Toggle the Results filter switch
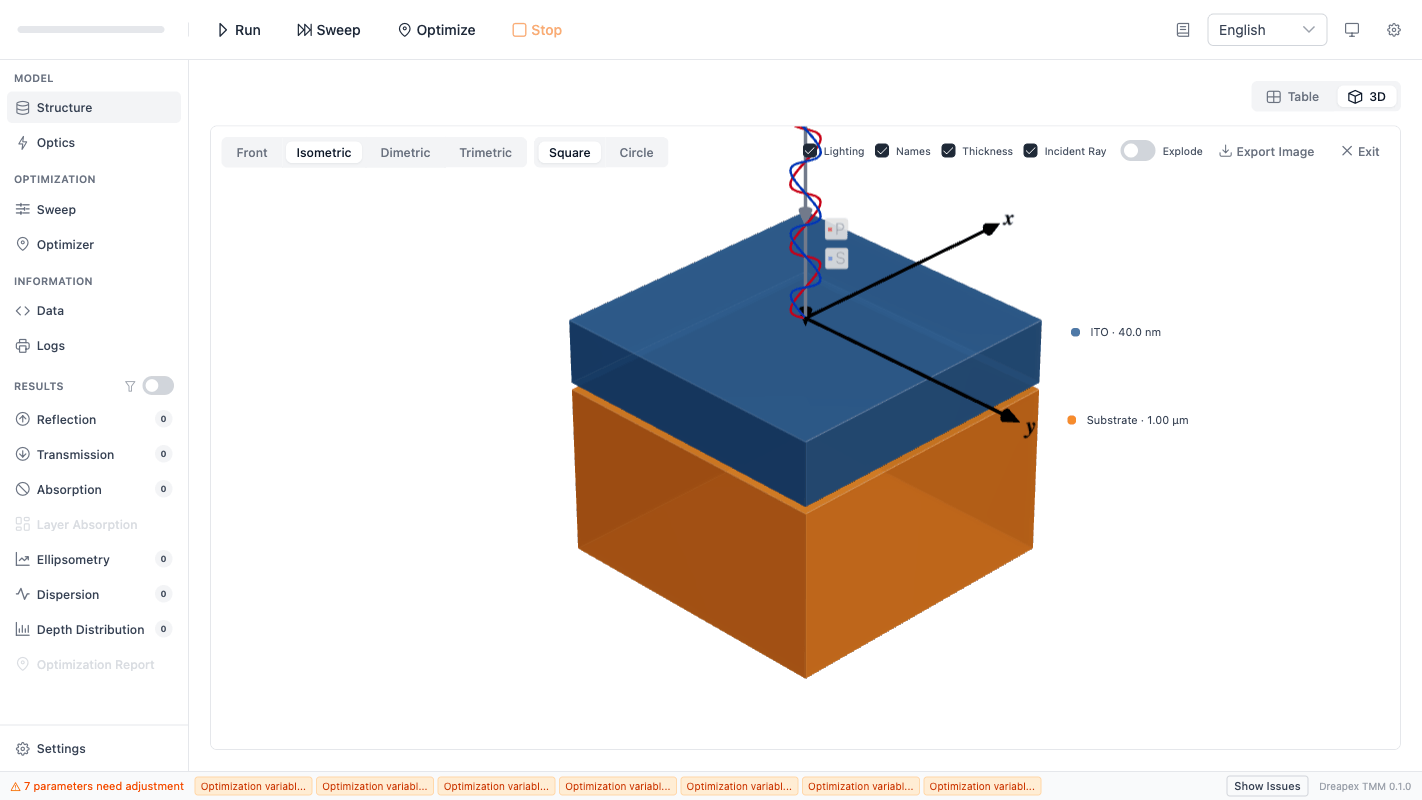The image size is (1422, 800). 157,385
